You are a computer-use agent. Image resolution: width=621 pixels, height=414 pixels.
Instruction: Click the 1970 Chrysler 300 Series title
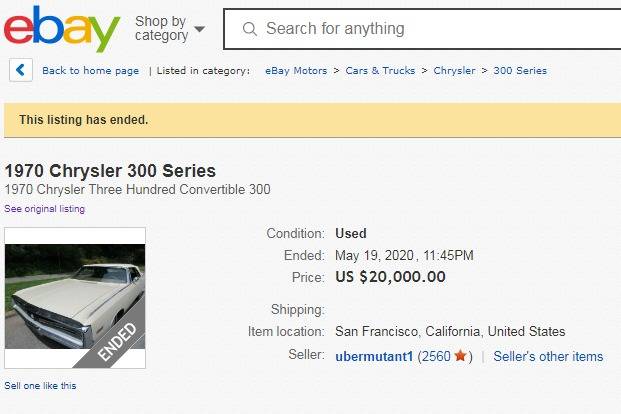pos(110,171)
